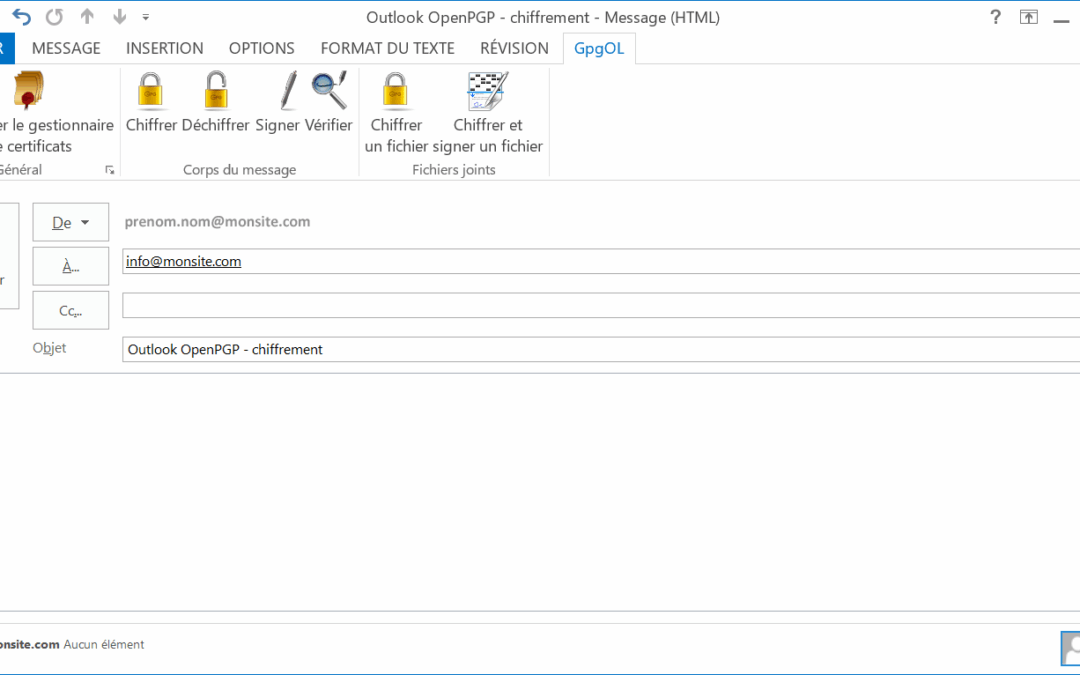
Task: Click the contact photo in people pane
Action: point(1070,648)
